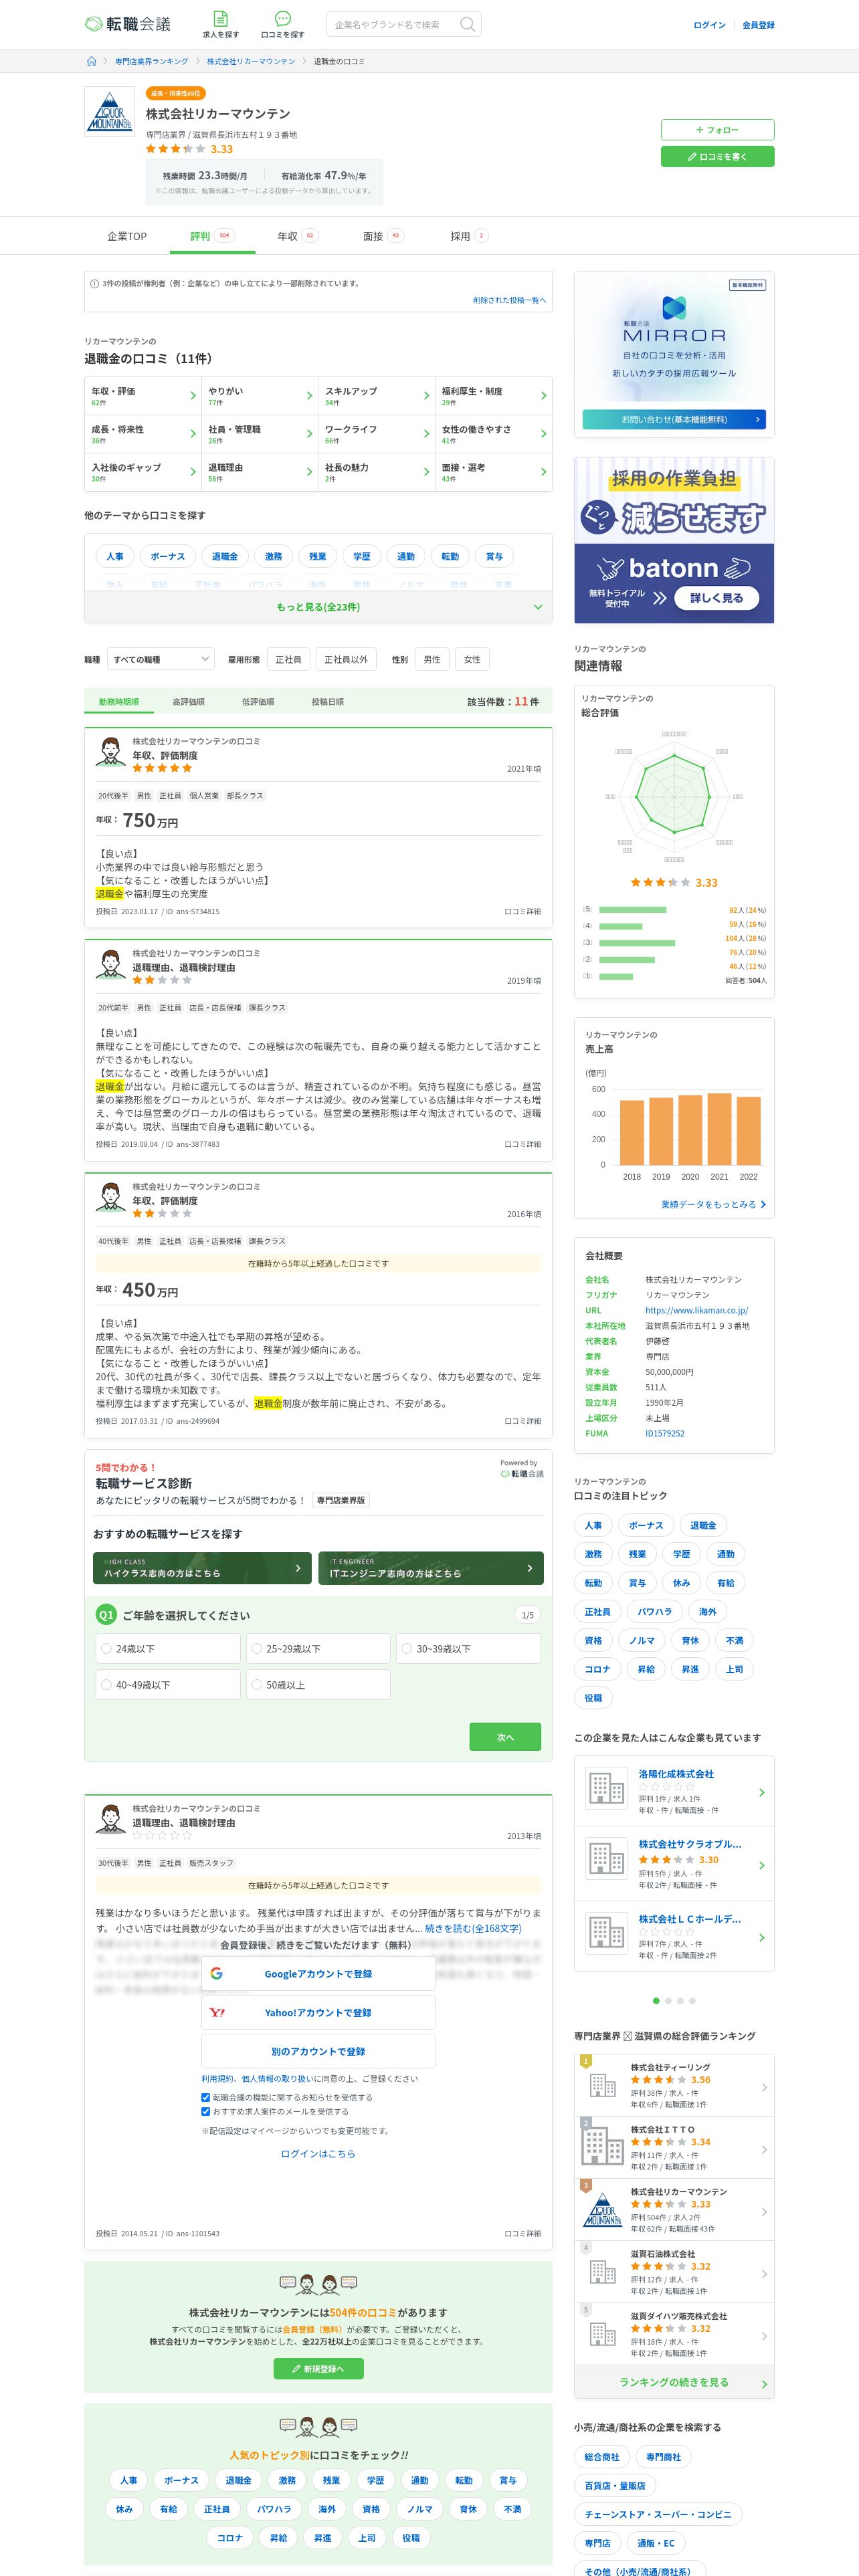Image resolution: width=859 pixels, height=2576 pixels.
Task: Click the Google account registration icon
Action: (217, 1974)
